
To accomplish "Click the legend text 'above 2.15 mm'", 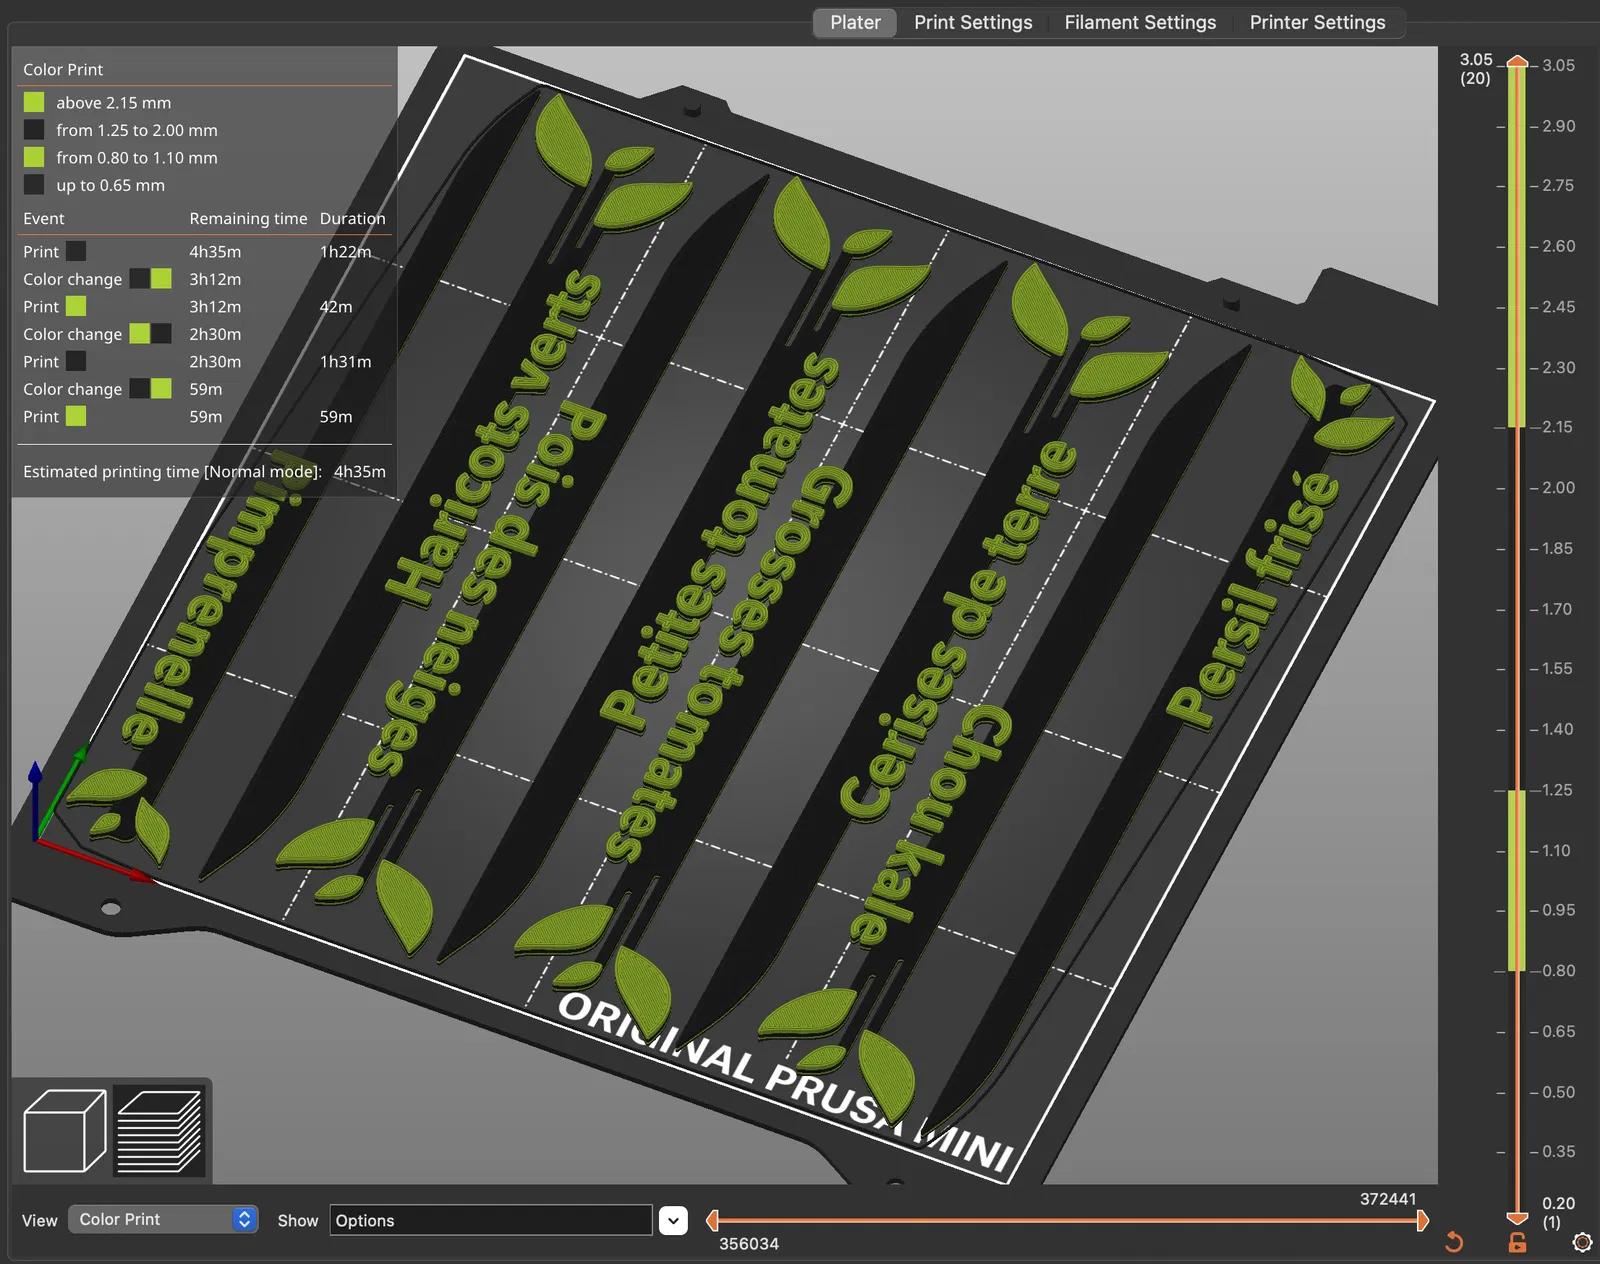I will tap(113, 102).
